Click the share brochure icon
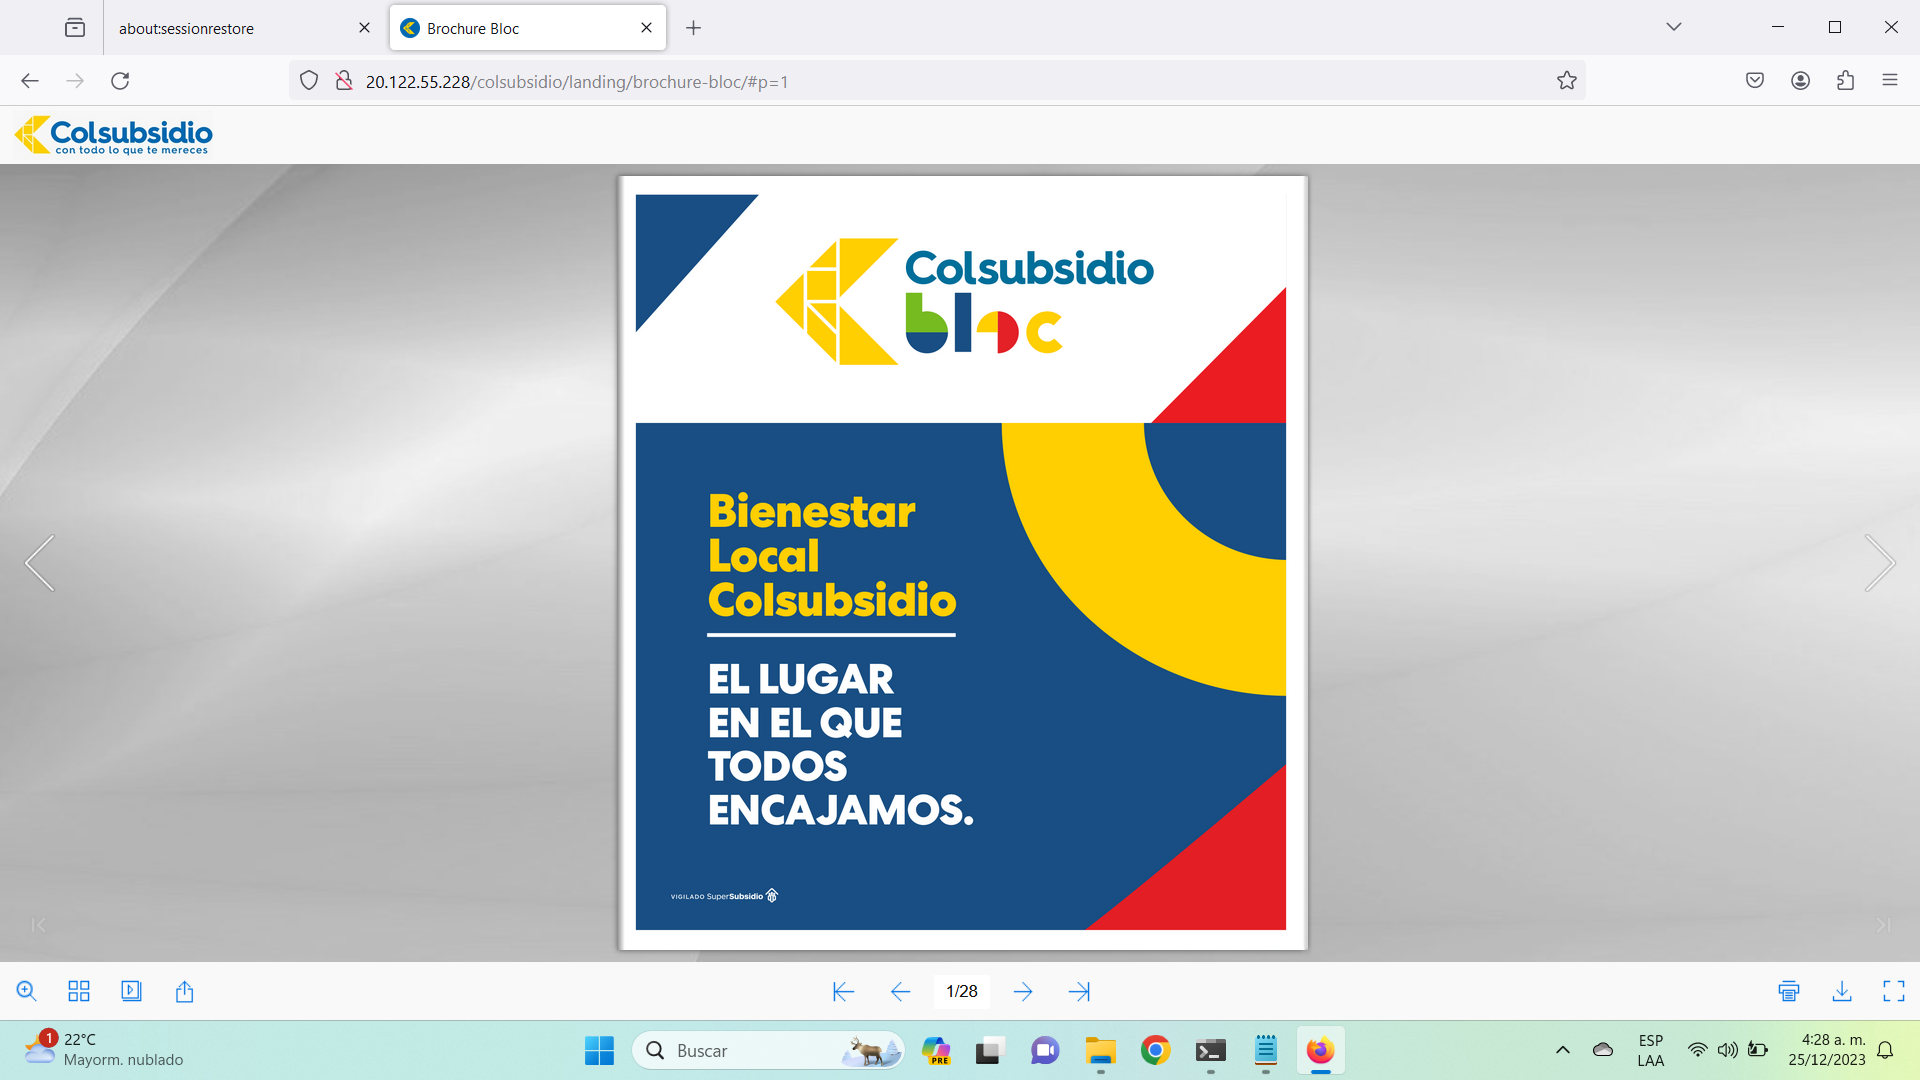The width and height of the screenshot is (1920, 1080). [184, 991]
